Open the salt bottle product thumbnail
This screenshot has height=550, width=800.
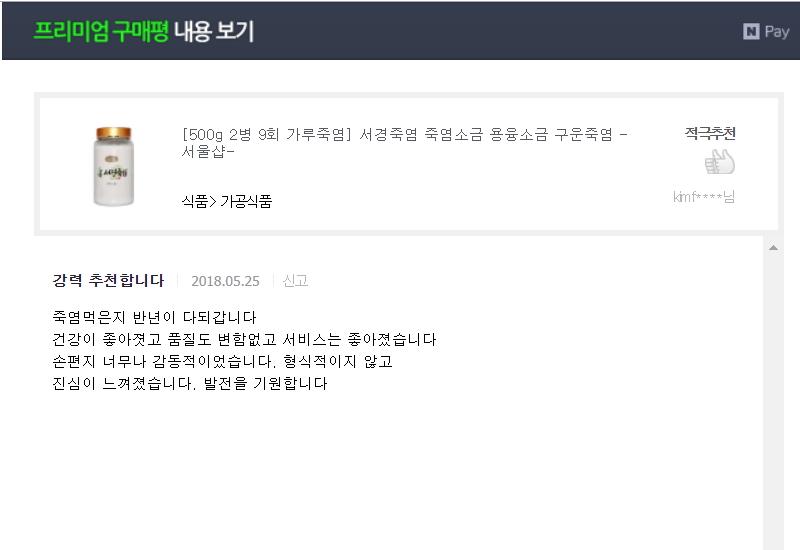[x=113, y=166]
